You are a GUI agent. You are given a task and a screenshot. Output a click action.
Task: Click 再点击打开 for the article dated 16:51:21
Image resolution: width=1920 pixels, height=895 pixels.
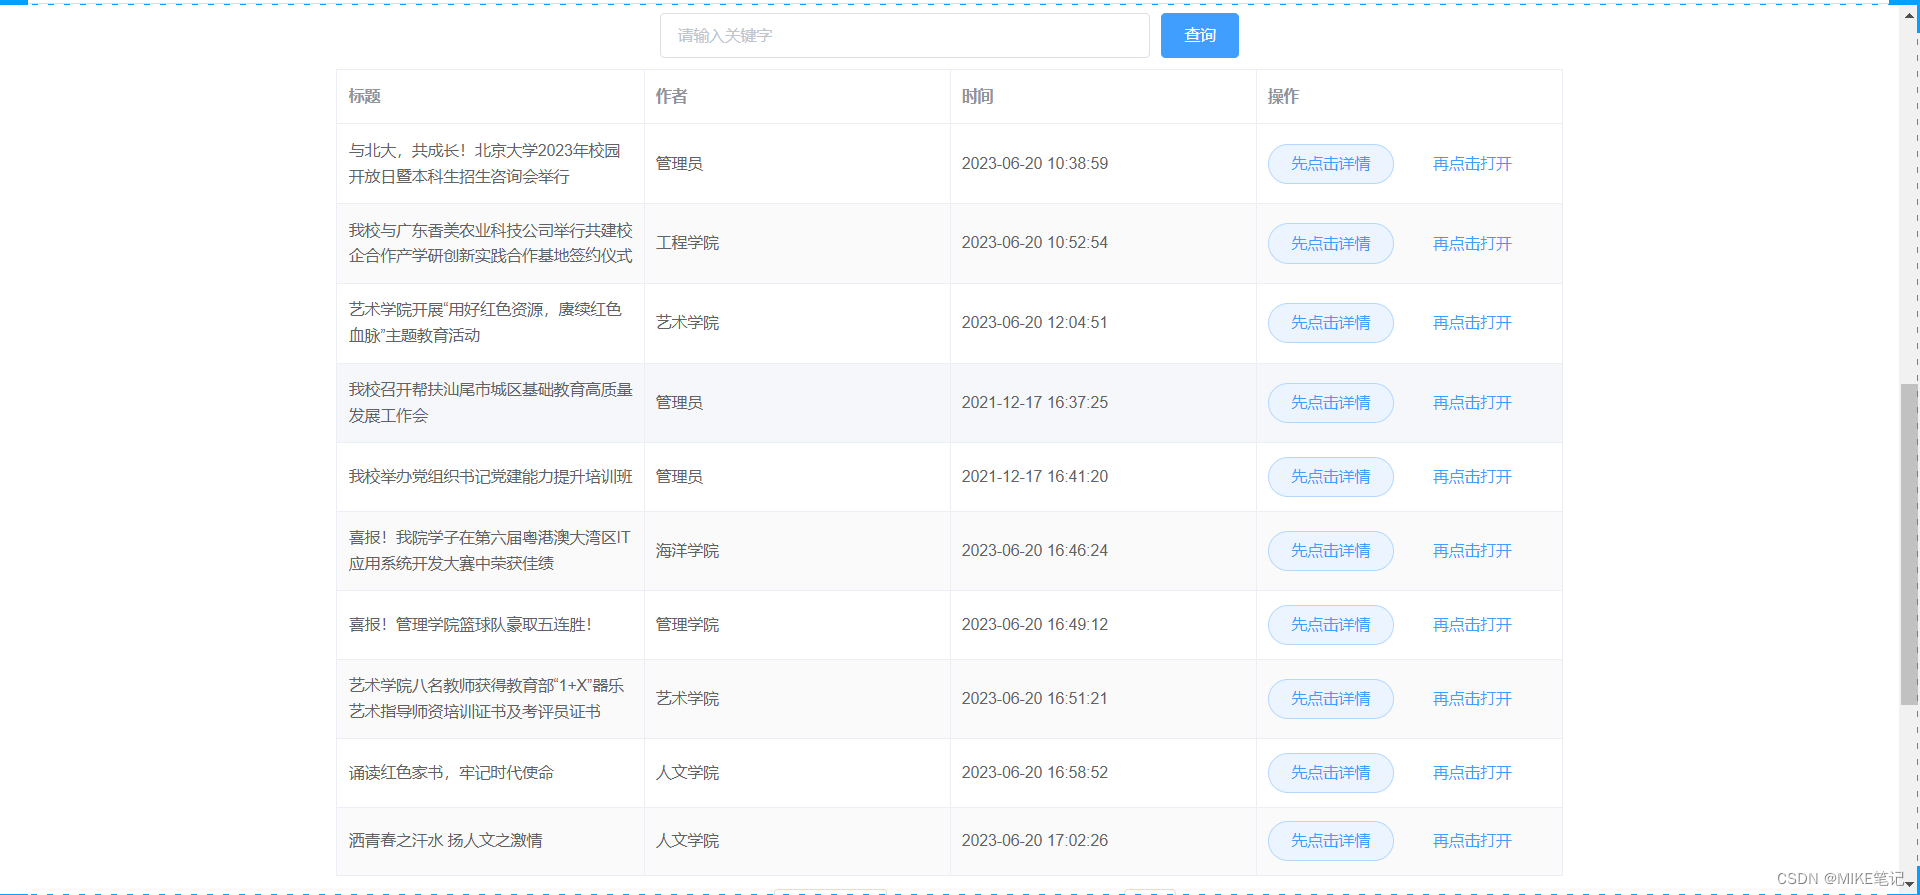(x=1472, y=698)
